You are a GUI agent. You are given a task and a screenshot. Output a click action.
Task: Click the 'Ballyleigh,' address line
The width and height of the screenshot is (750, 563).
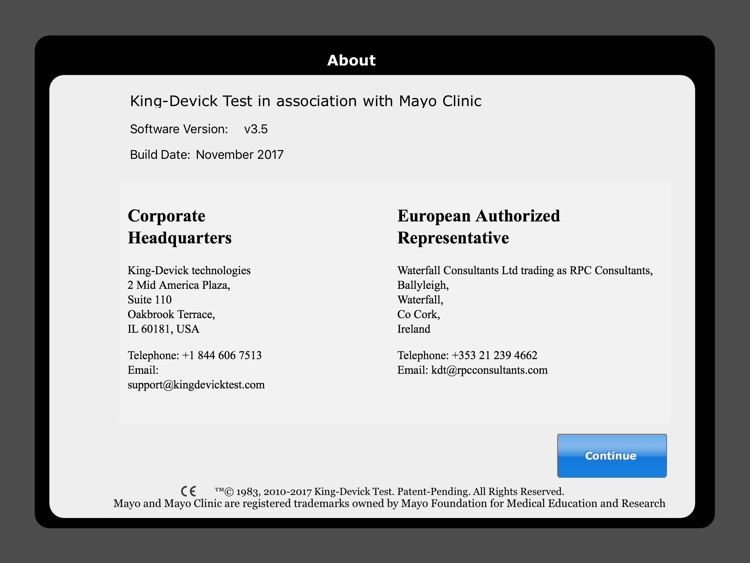423,285
